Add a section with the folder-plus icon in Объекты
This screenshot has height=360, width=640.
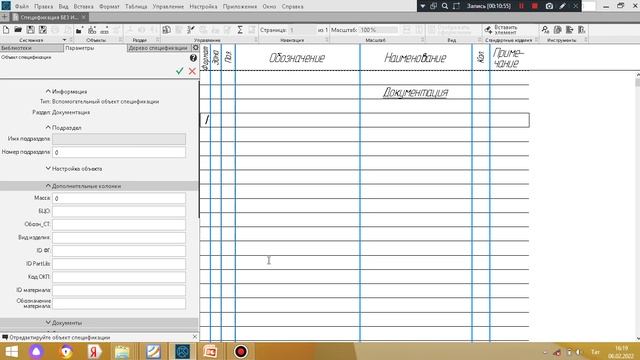[79, 30]
